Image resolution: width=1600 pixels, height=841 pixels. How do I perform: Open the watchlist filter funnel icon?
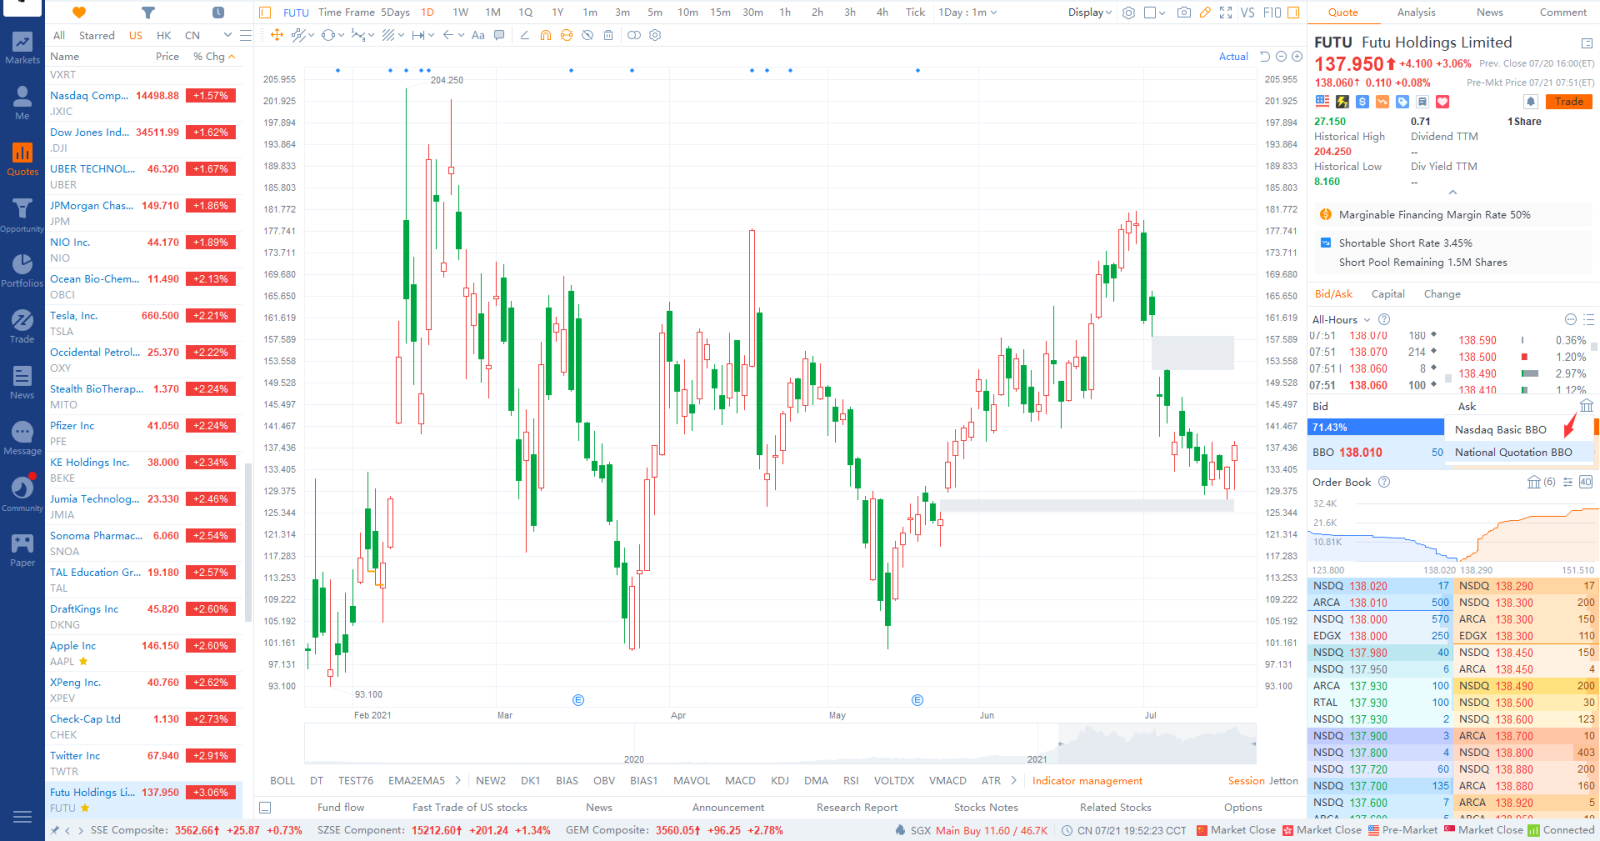(148, 13)
